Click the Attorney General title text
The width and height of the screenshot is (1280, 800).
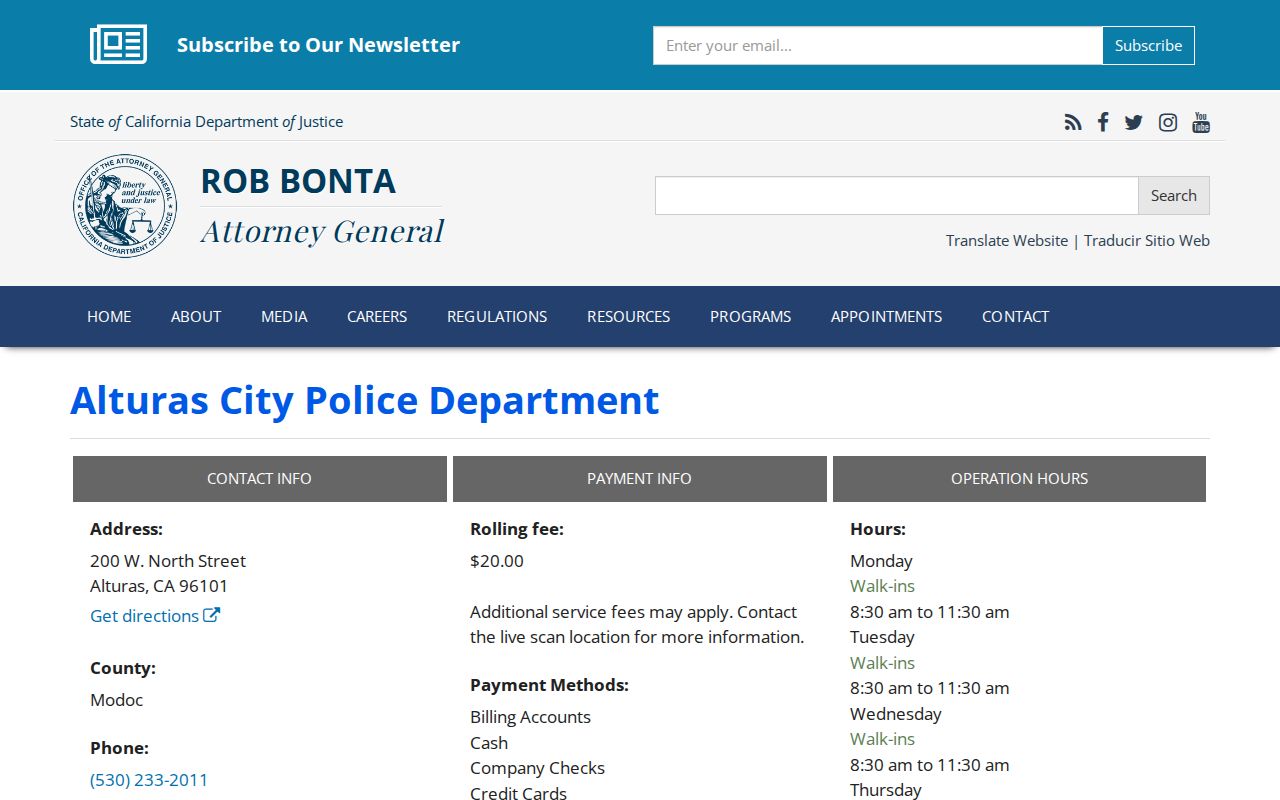coord(322,231)
